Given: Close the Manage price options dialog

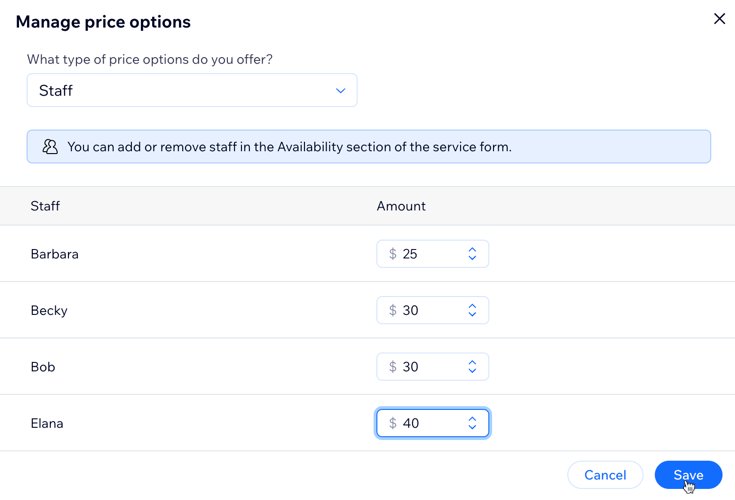Looking at the screenshot, I should pyautogui.click(x=719, y=19).
